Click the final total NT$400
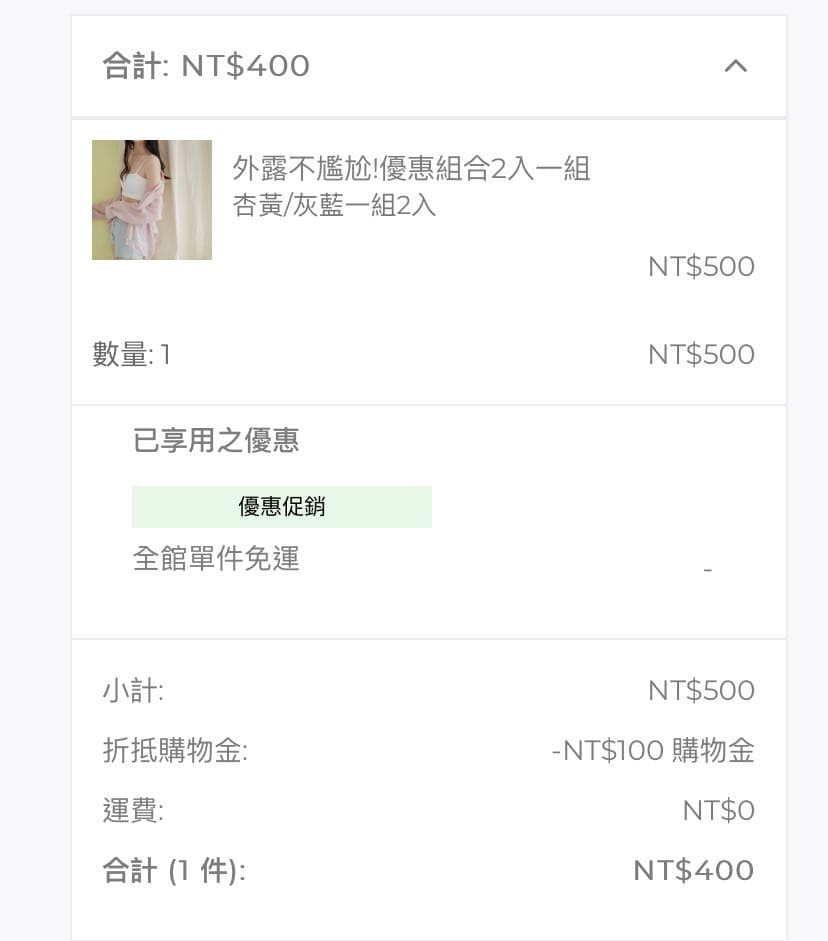The image size is (828, 941). tap(694, 870)
